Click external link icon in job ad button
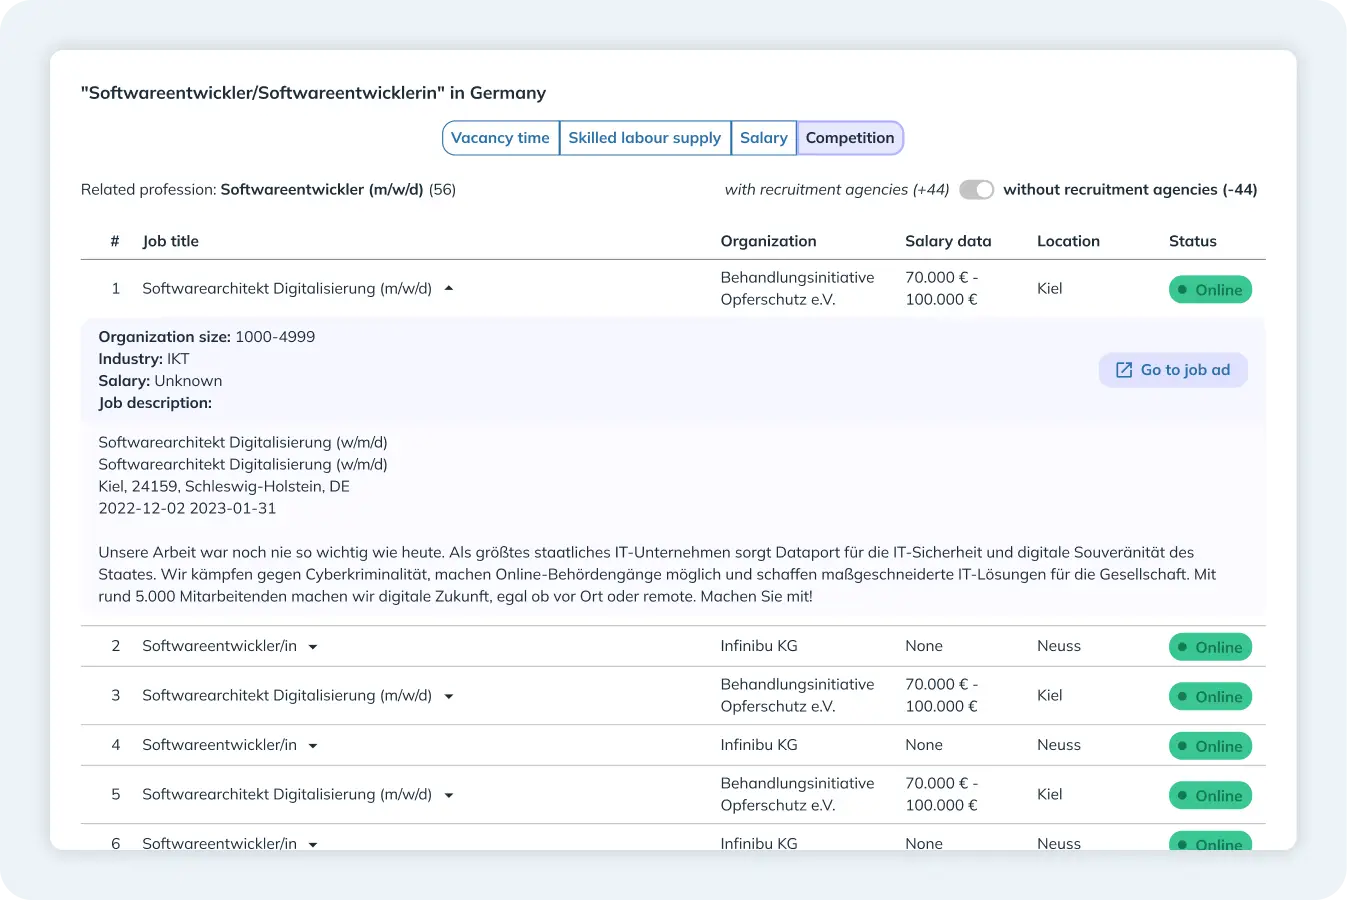 click(1124, 370)
